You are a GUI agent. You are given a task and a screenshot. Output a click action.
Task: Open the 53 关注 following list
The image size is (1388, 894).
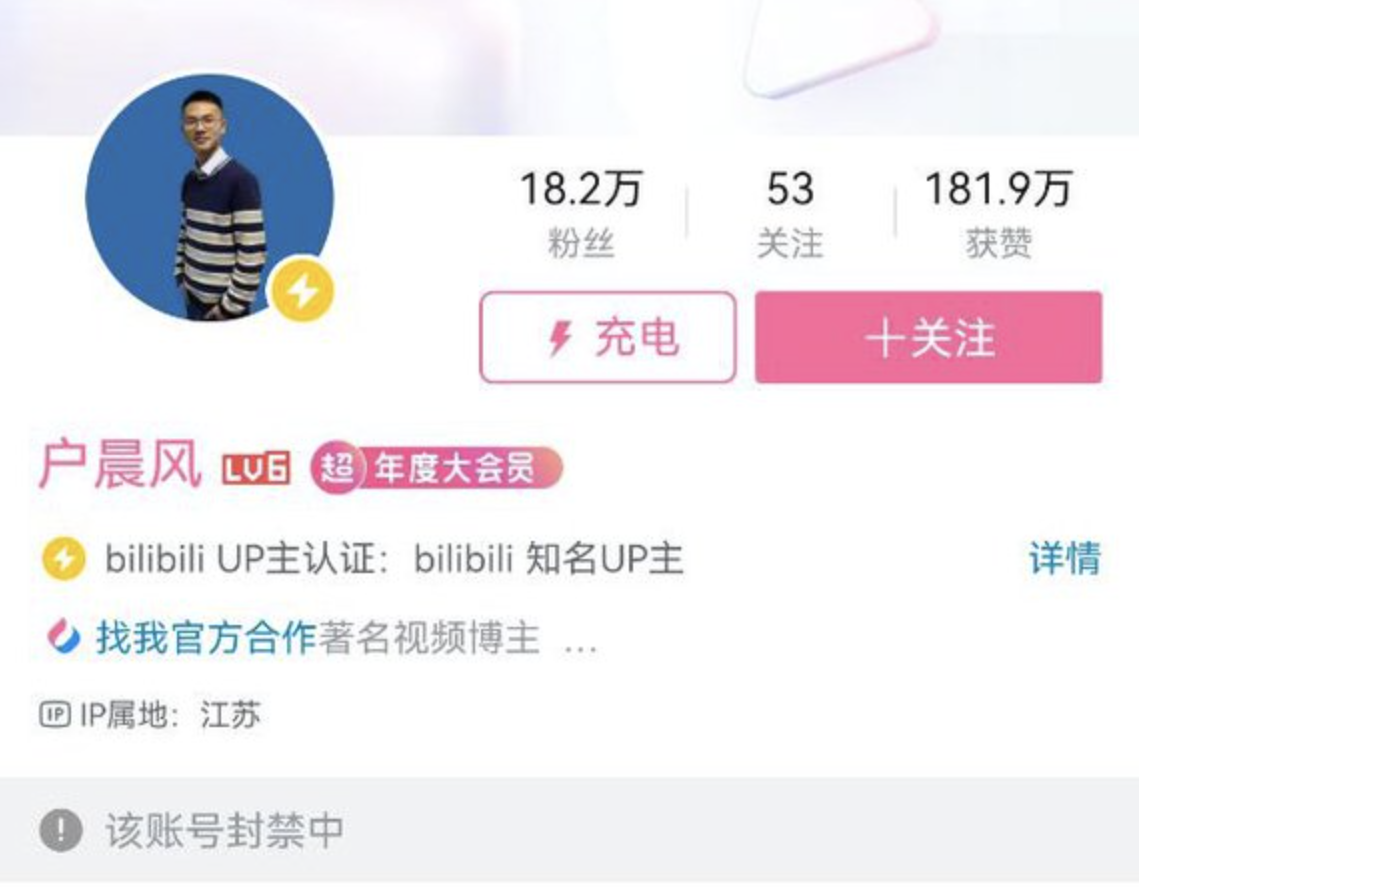(790, 213)
